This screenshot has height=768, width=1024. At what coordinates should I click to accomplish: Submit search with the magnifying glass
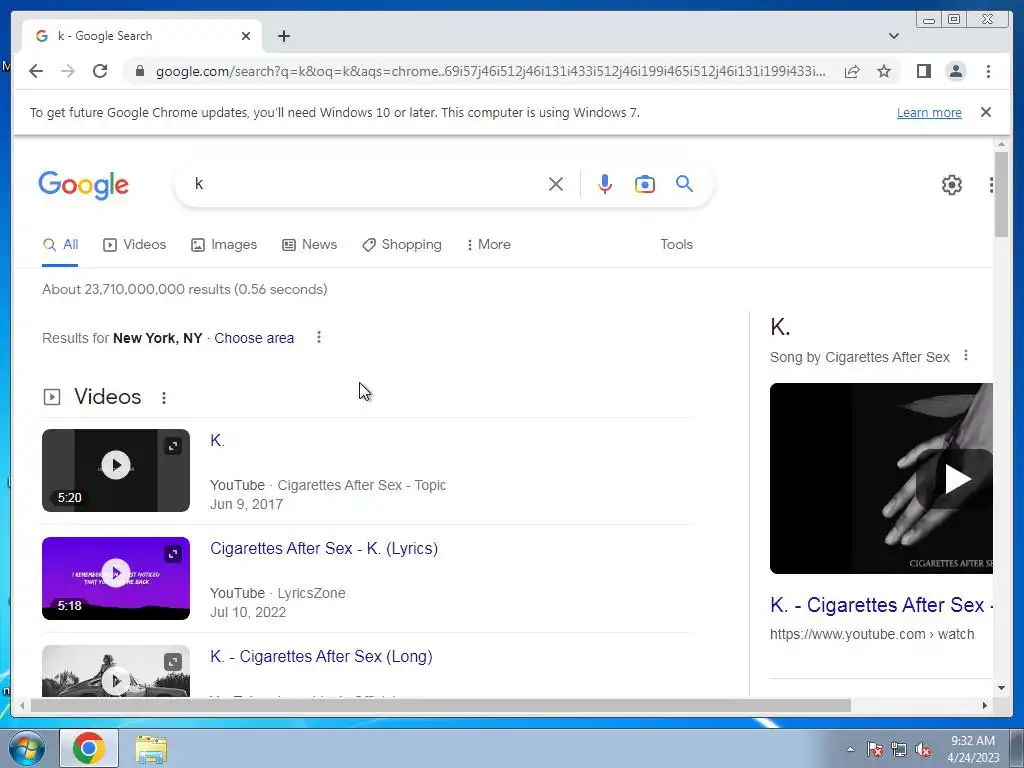(684, 184)
